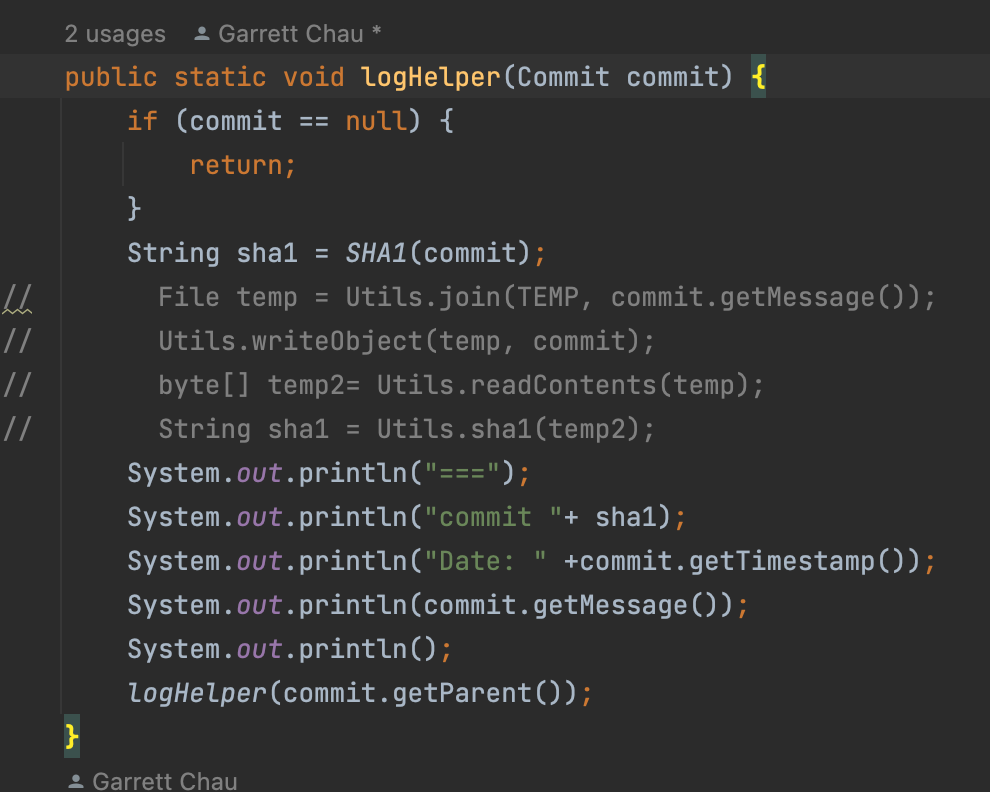This screenshot has height=792, width=990.
Task: Click the "Date: " string literal
Action: 492,561
